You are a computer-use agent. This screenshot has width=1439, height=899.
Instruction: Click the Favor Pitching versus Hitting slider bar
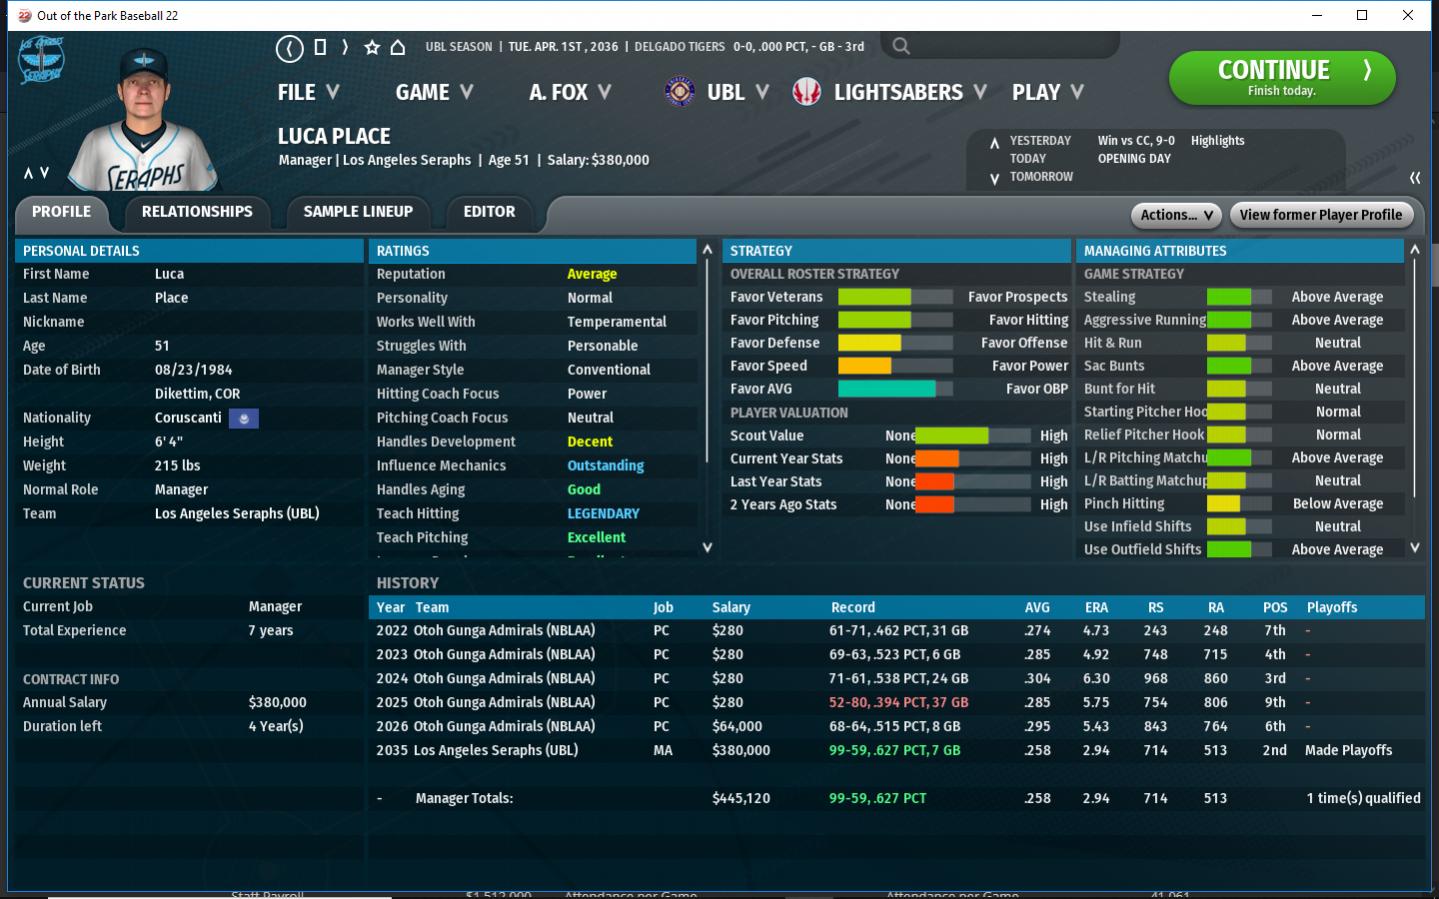click(895, 320)
